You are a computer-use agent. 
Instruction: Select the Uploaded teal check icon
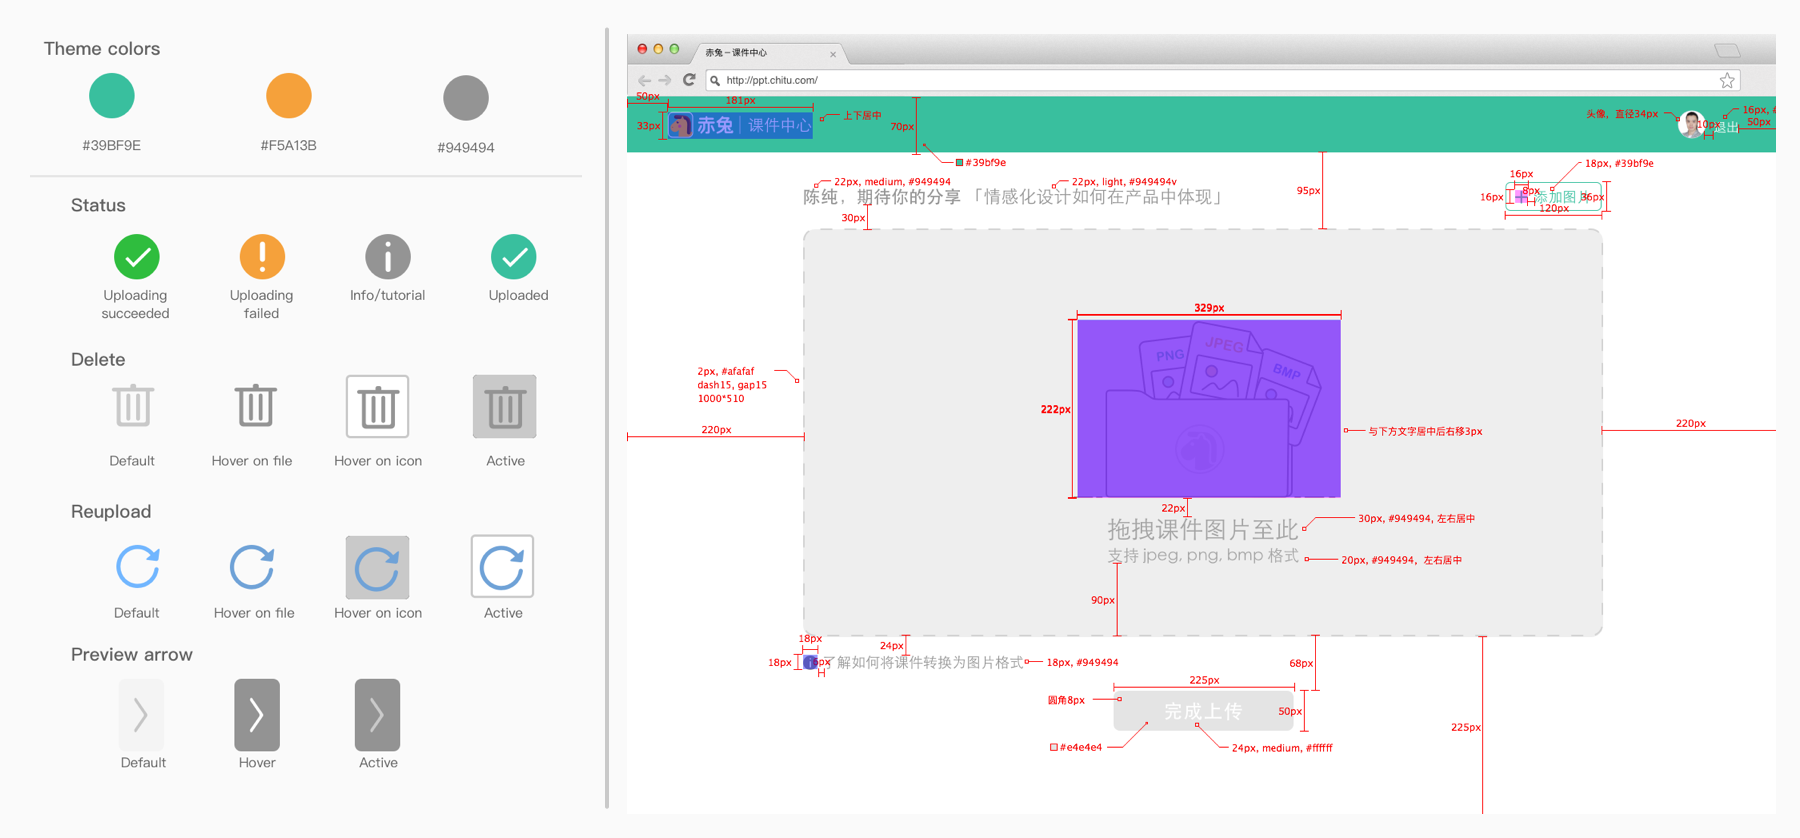tap(514, 257)
